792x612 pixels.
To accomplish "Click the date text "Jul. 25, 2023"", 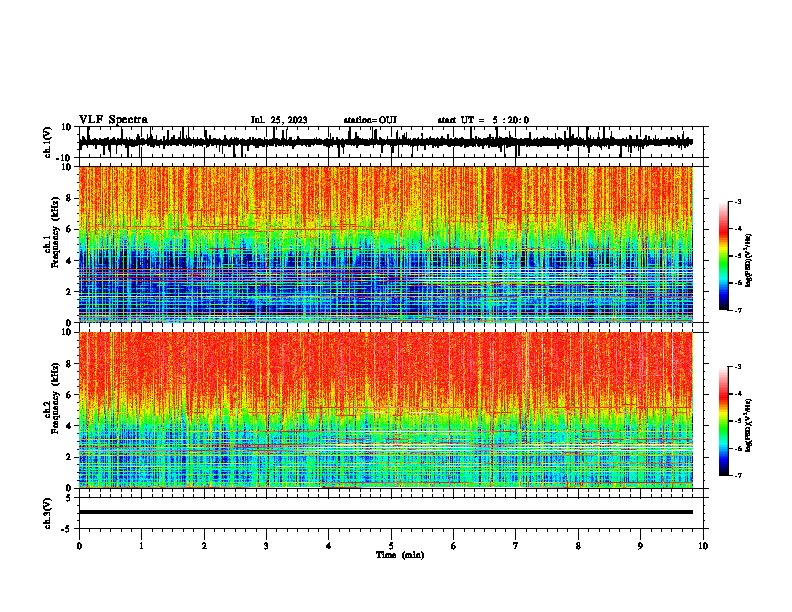I will (279, 120).
